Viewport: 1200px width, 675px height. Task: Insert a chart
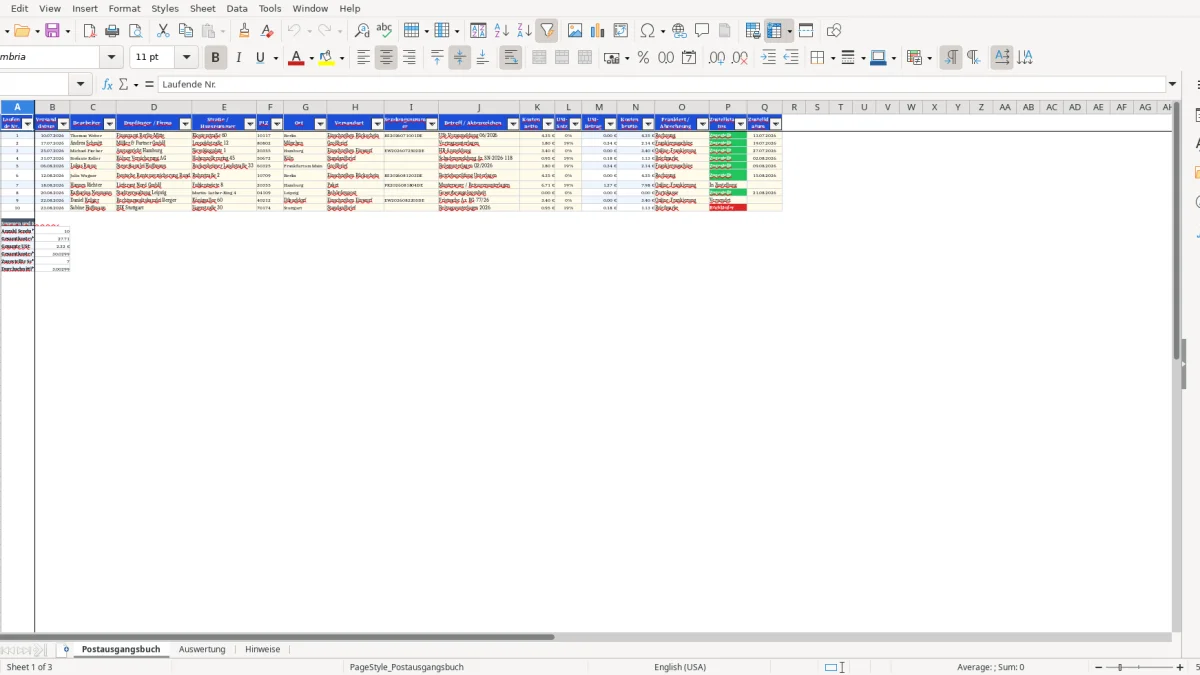click(x=598, y=31)
